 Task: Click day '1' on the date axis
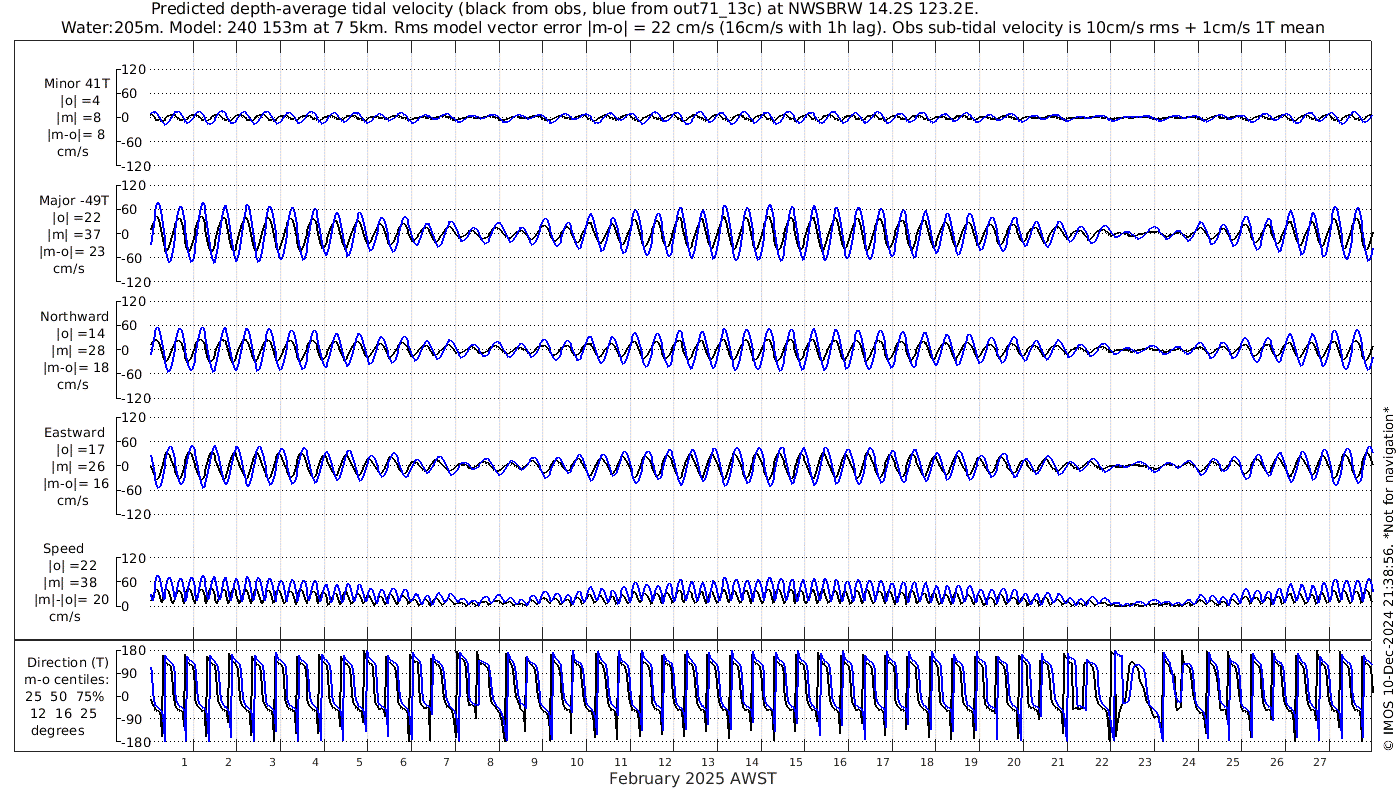(x=185, y=762)
